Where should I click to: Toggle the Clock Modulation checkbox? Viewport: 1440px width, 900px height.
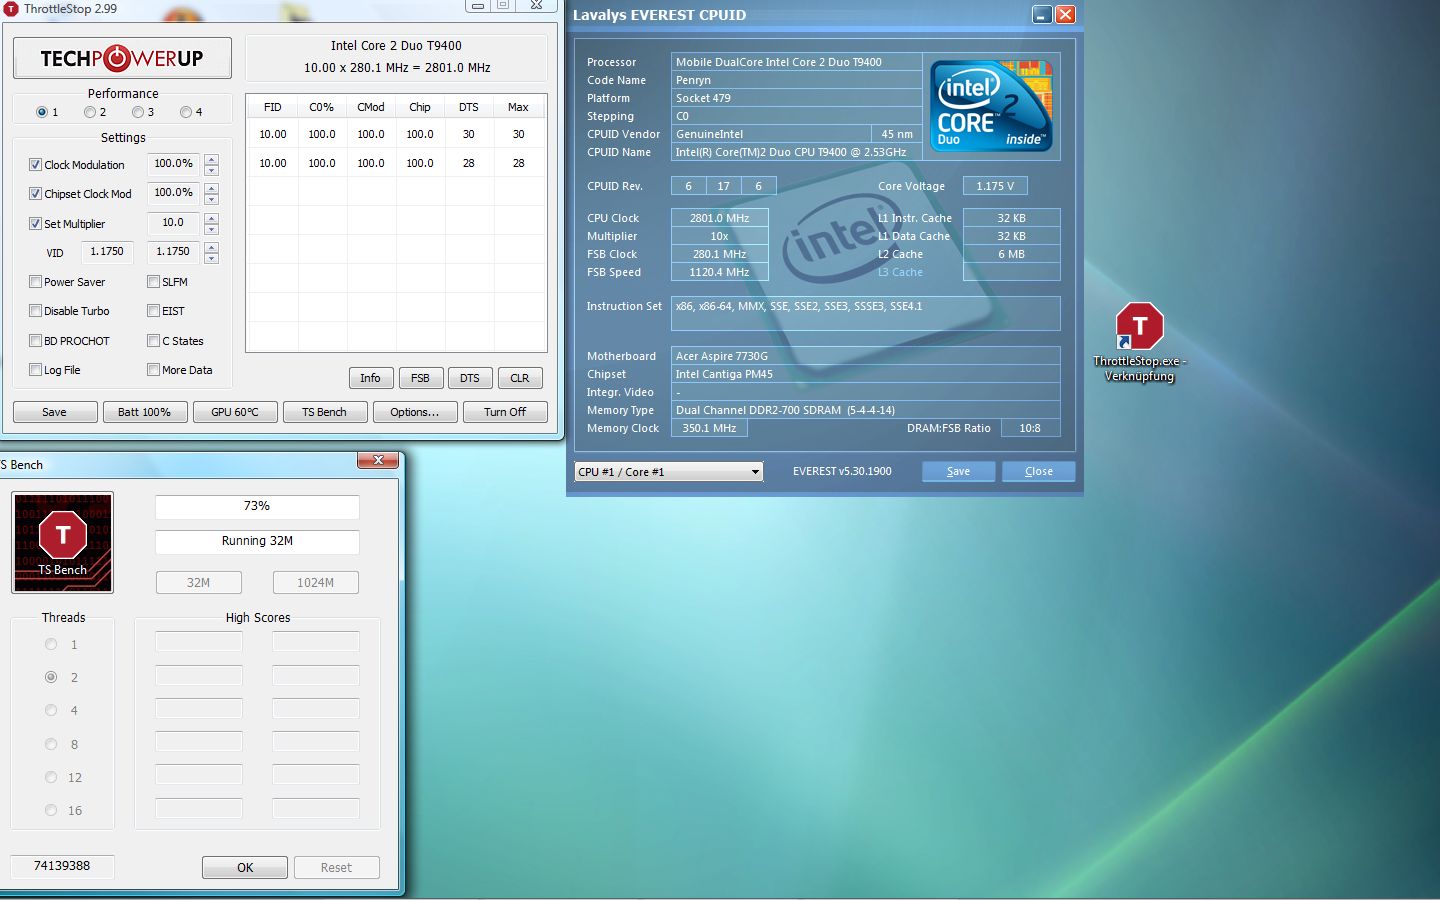click(36, 165)
